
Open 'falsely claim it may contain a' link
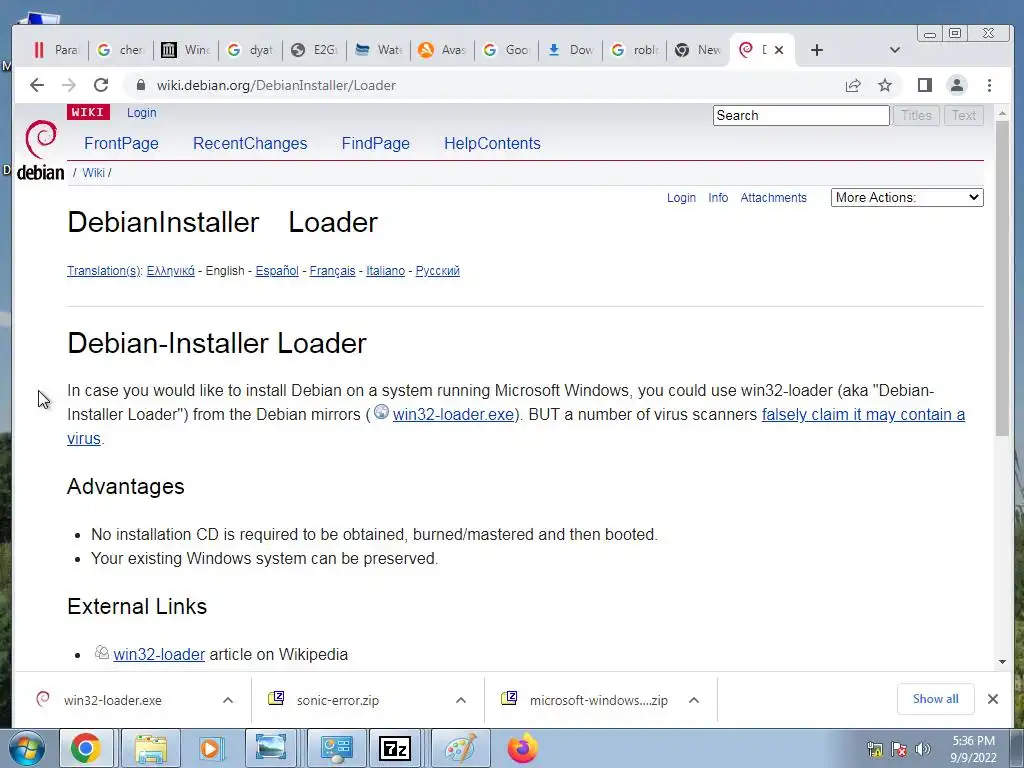coord(863,415)
